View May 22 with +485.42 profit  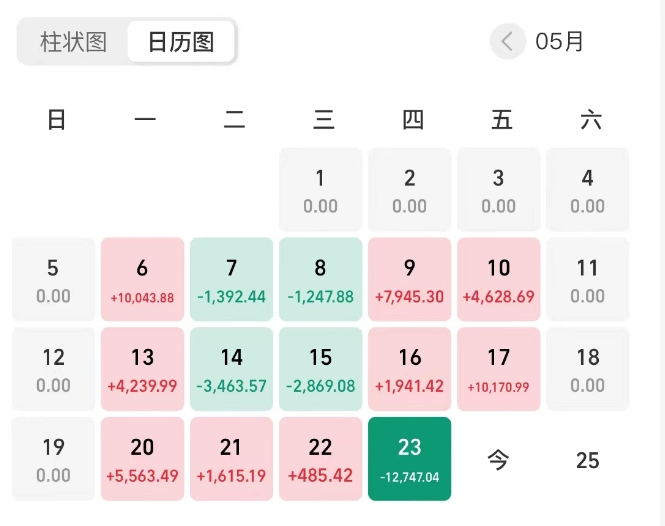pyautogui.click(x=320, y=459)
